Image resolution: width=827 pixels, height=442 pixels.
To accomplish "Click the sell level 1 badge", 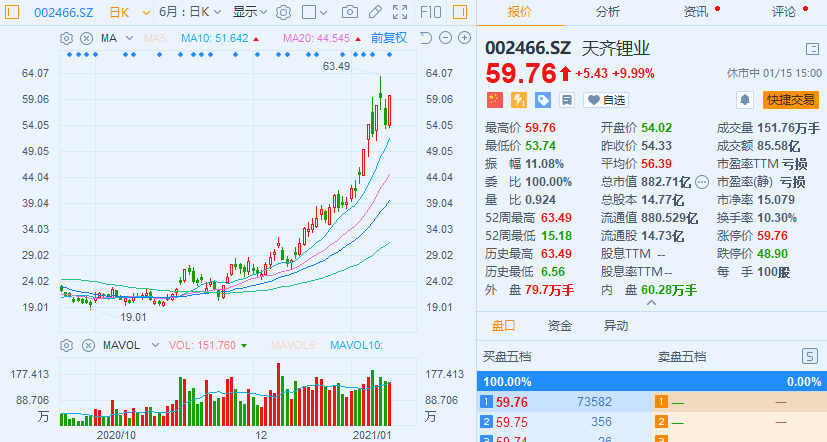I will tap(661, 402).
